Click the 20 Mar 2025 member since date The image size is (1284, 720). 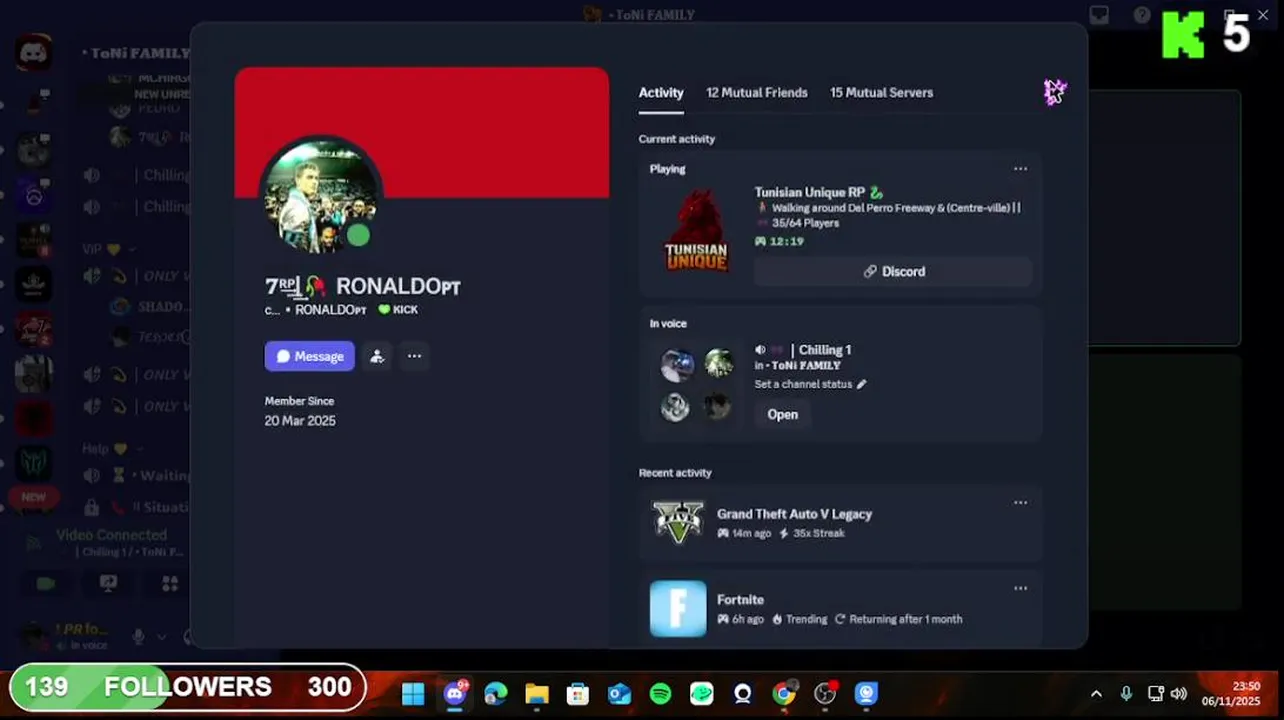click(x=300, y=421)
